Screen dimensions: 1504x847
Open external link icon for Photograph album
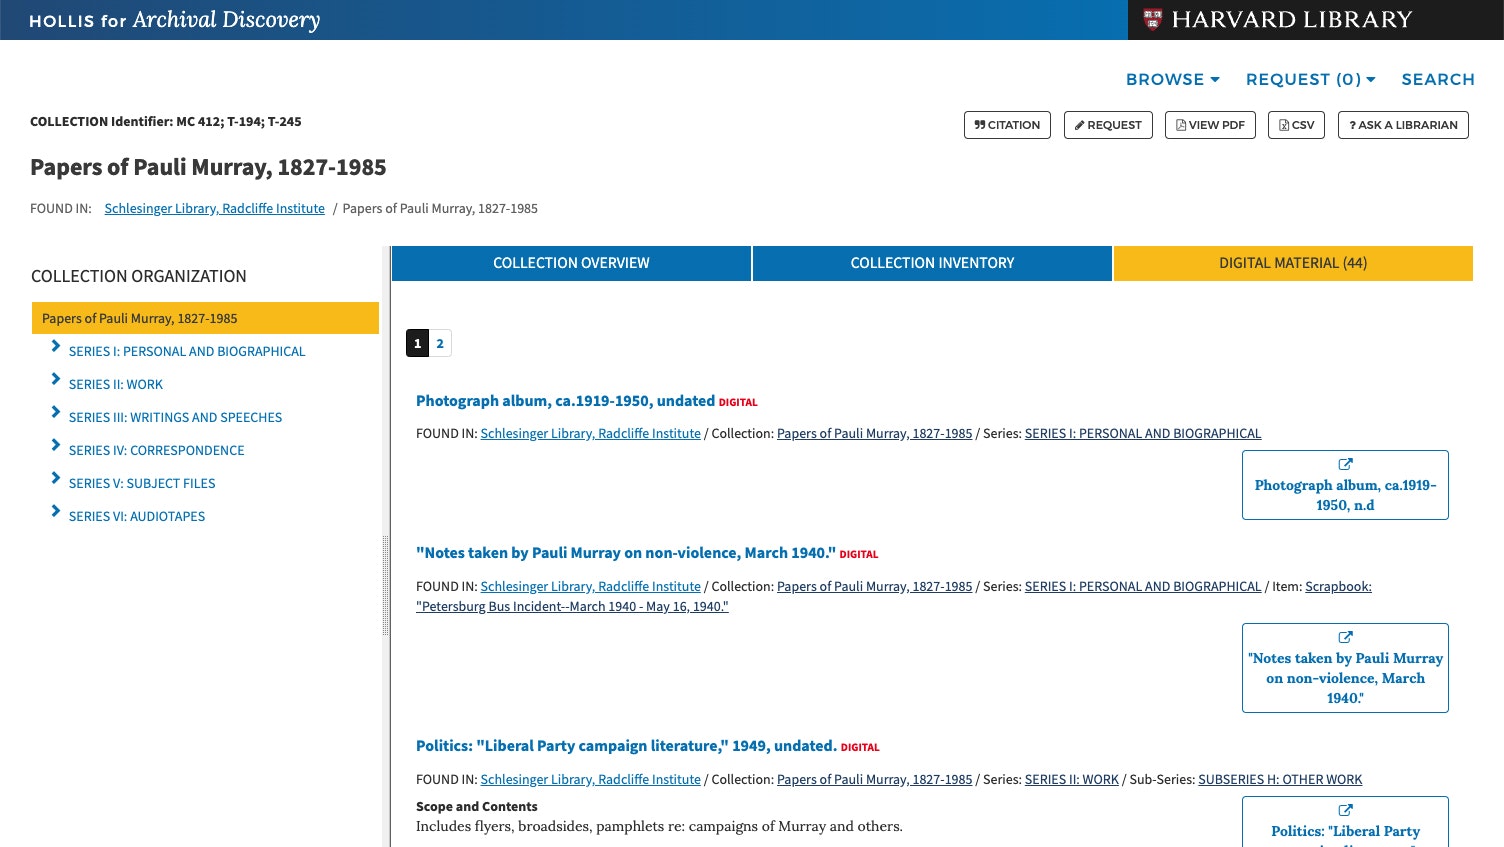[x=1345, y=464]
